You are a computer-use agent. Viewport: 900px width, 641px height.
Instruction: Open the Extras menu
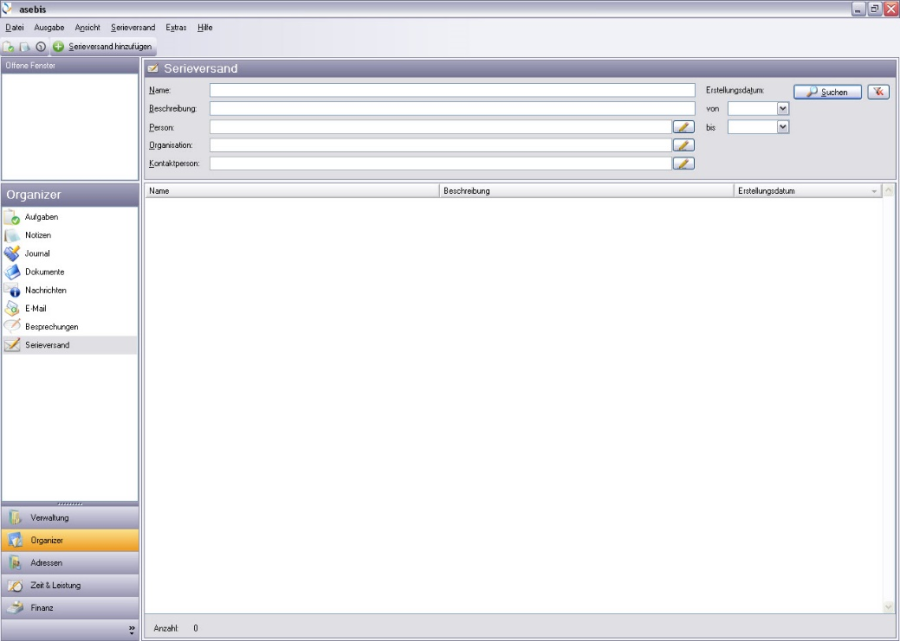pos(176,27)
